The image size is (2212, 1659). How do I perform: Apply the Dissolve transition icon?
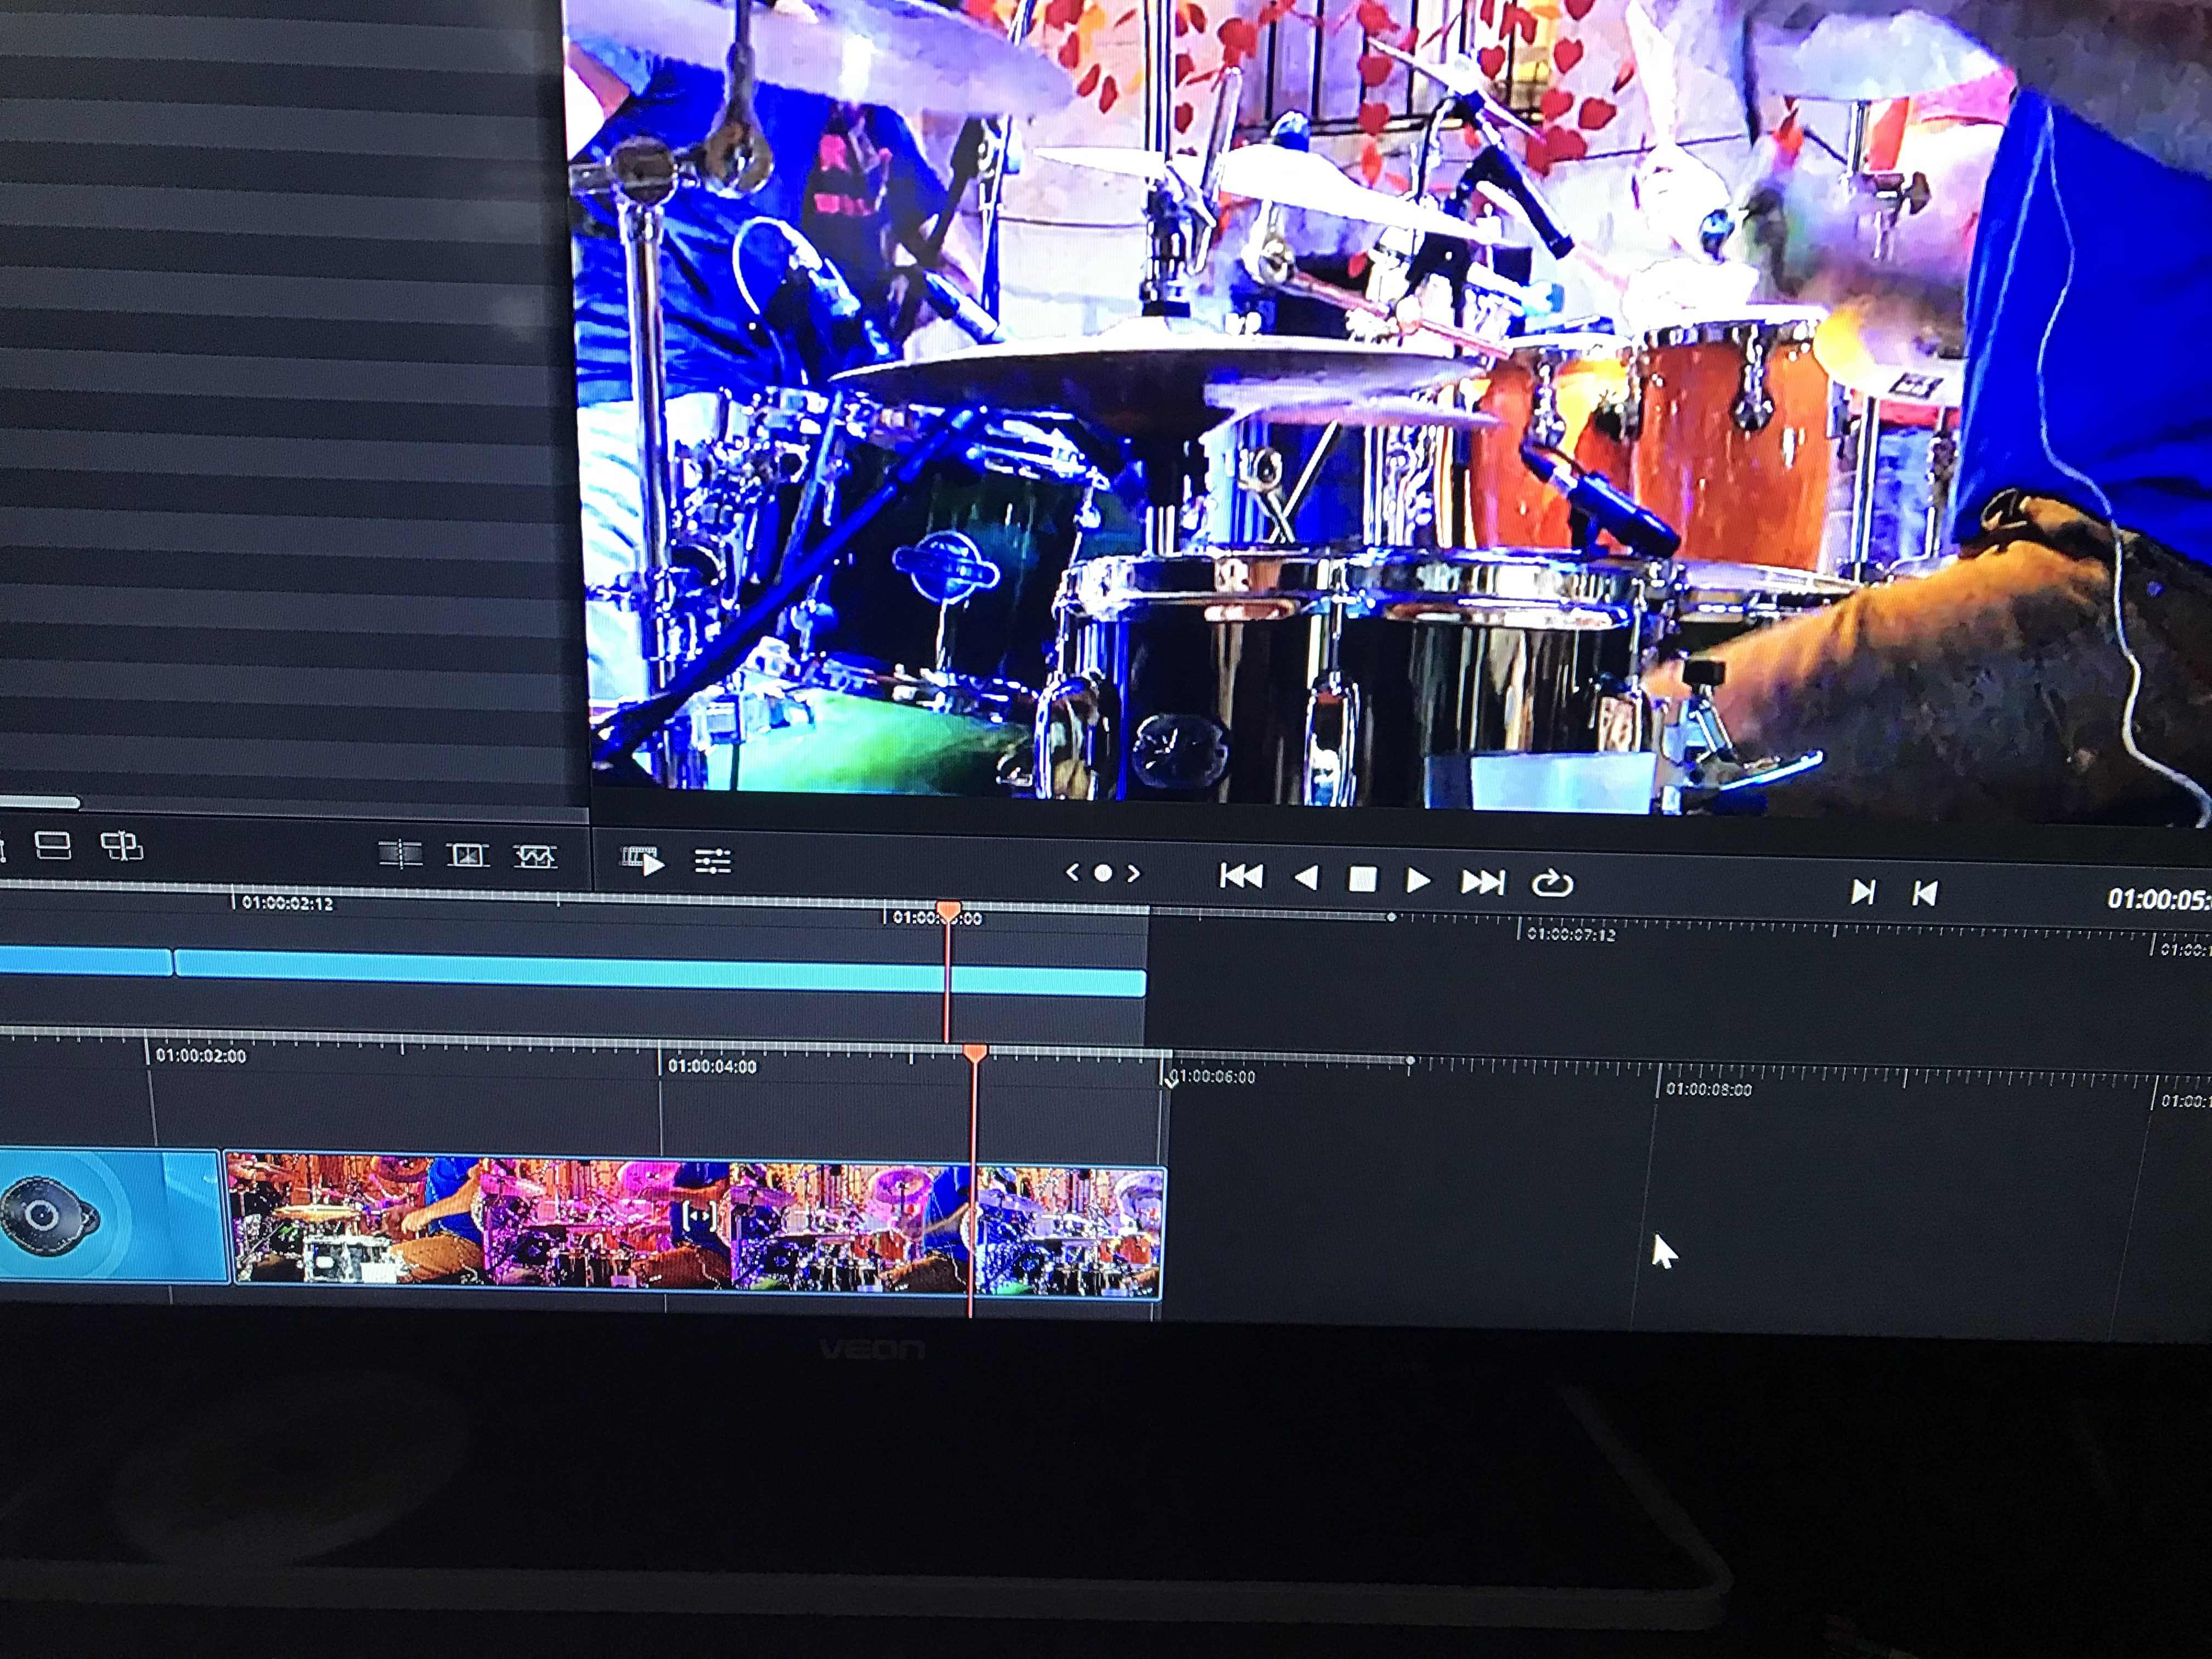[467, 856]
